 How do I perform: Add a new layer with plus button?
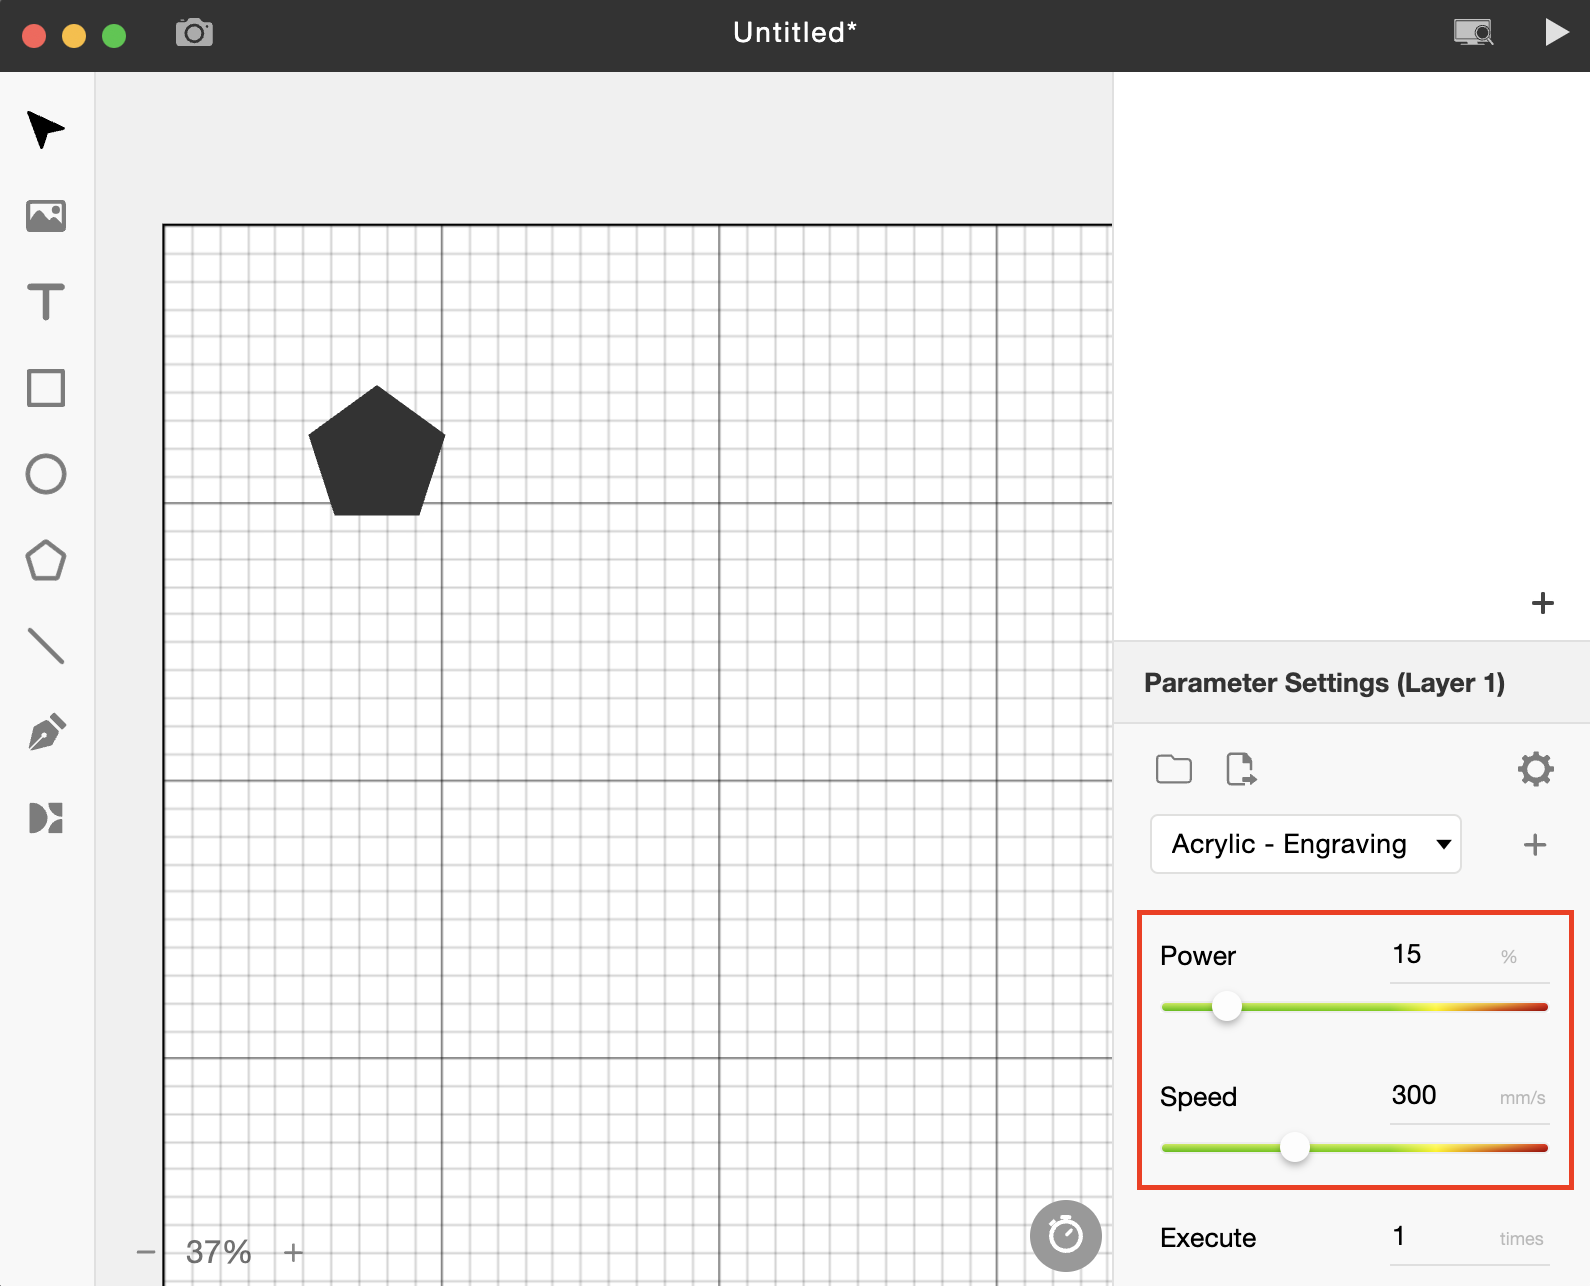tap(1542, 603)
